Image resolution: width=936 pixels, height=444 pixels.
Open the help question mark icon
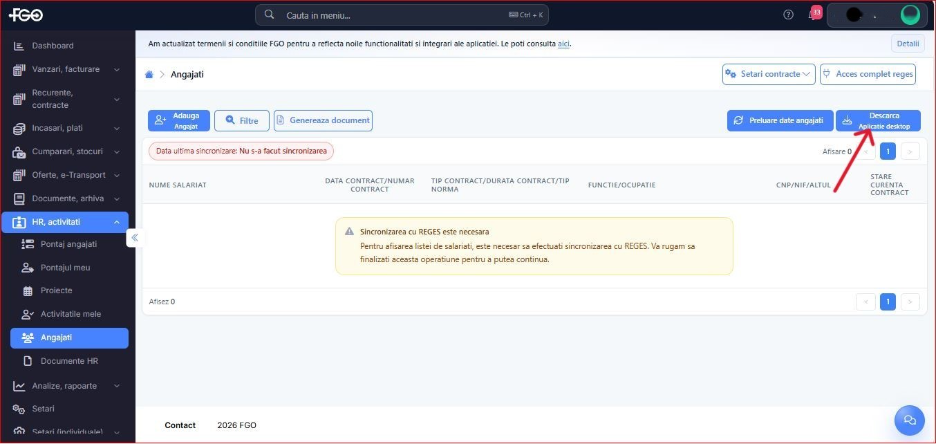[x=788, y=15]
